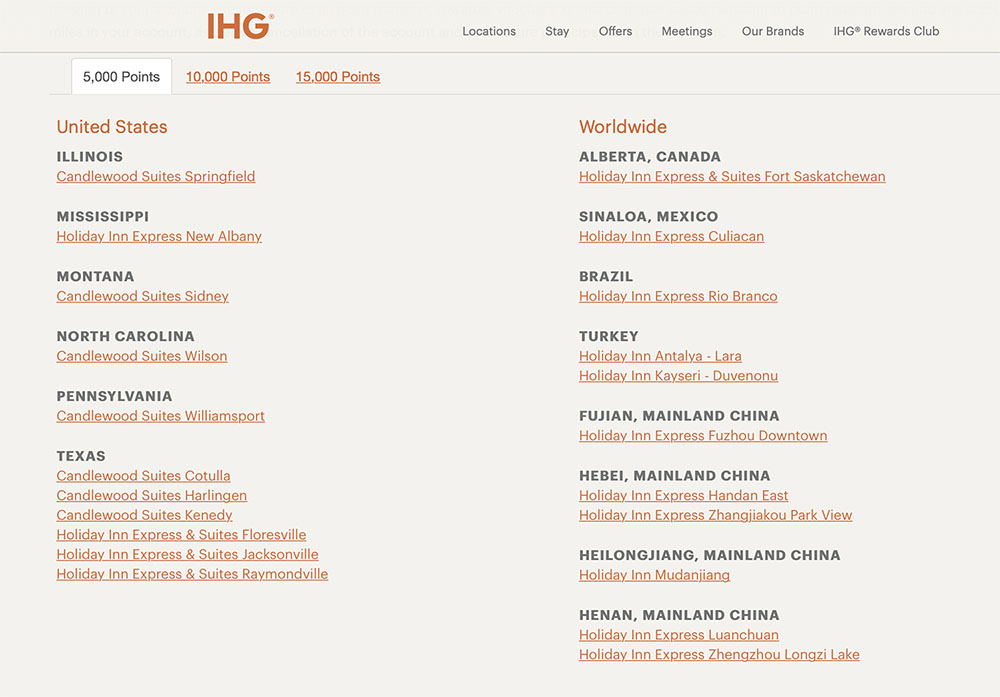
Task: Open Holiday Inn Express Fort Saskatchewan link
Action: (732, 177)
